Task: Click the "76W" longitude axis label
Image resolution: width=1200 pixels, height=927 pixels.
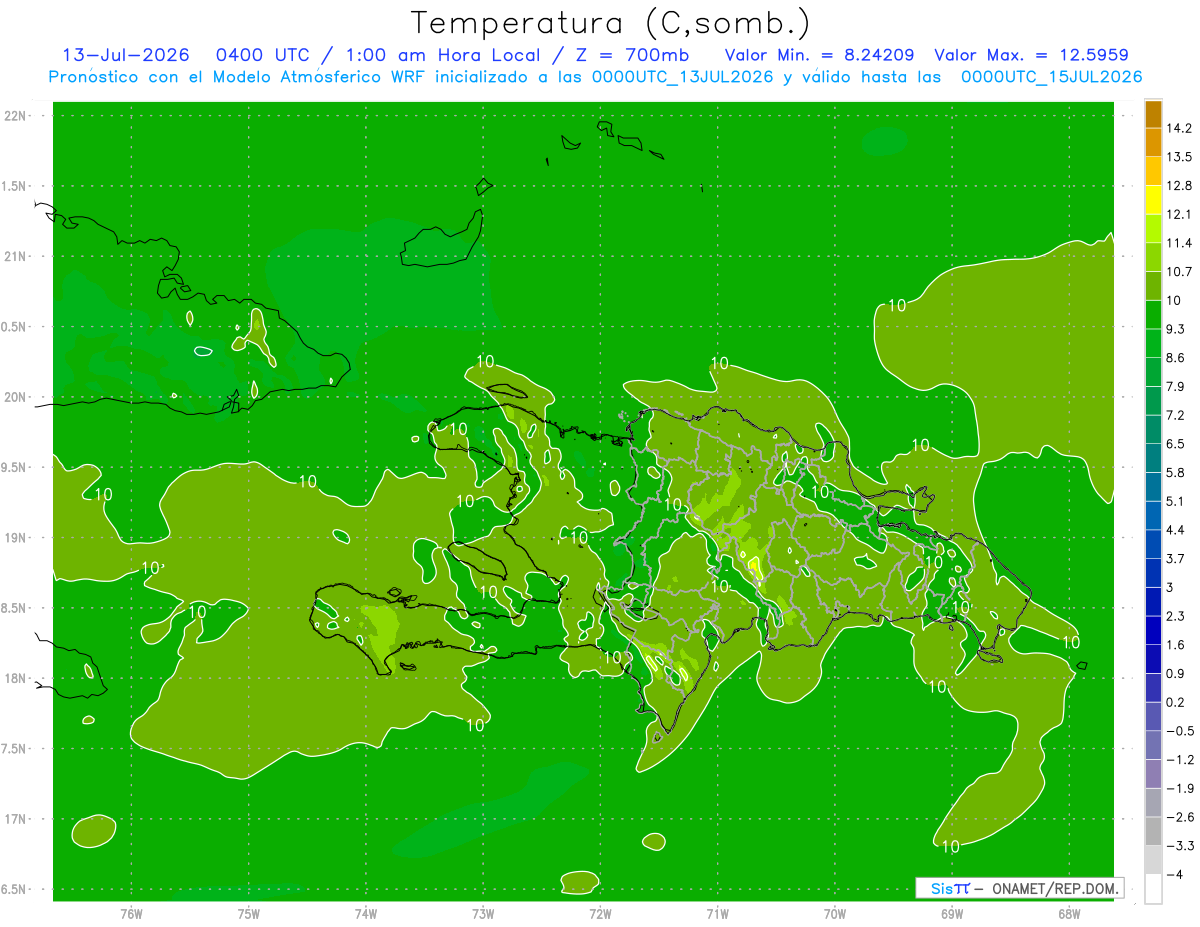Action: click(131, 913)
